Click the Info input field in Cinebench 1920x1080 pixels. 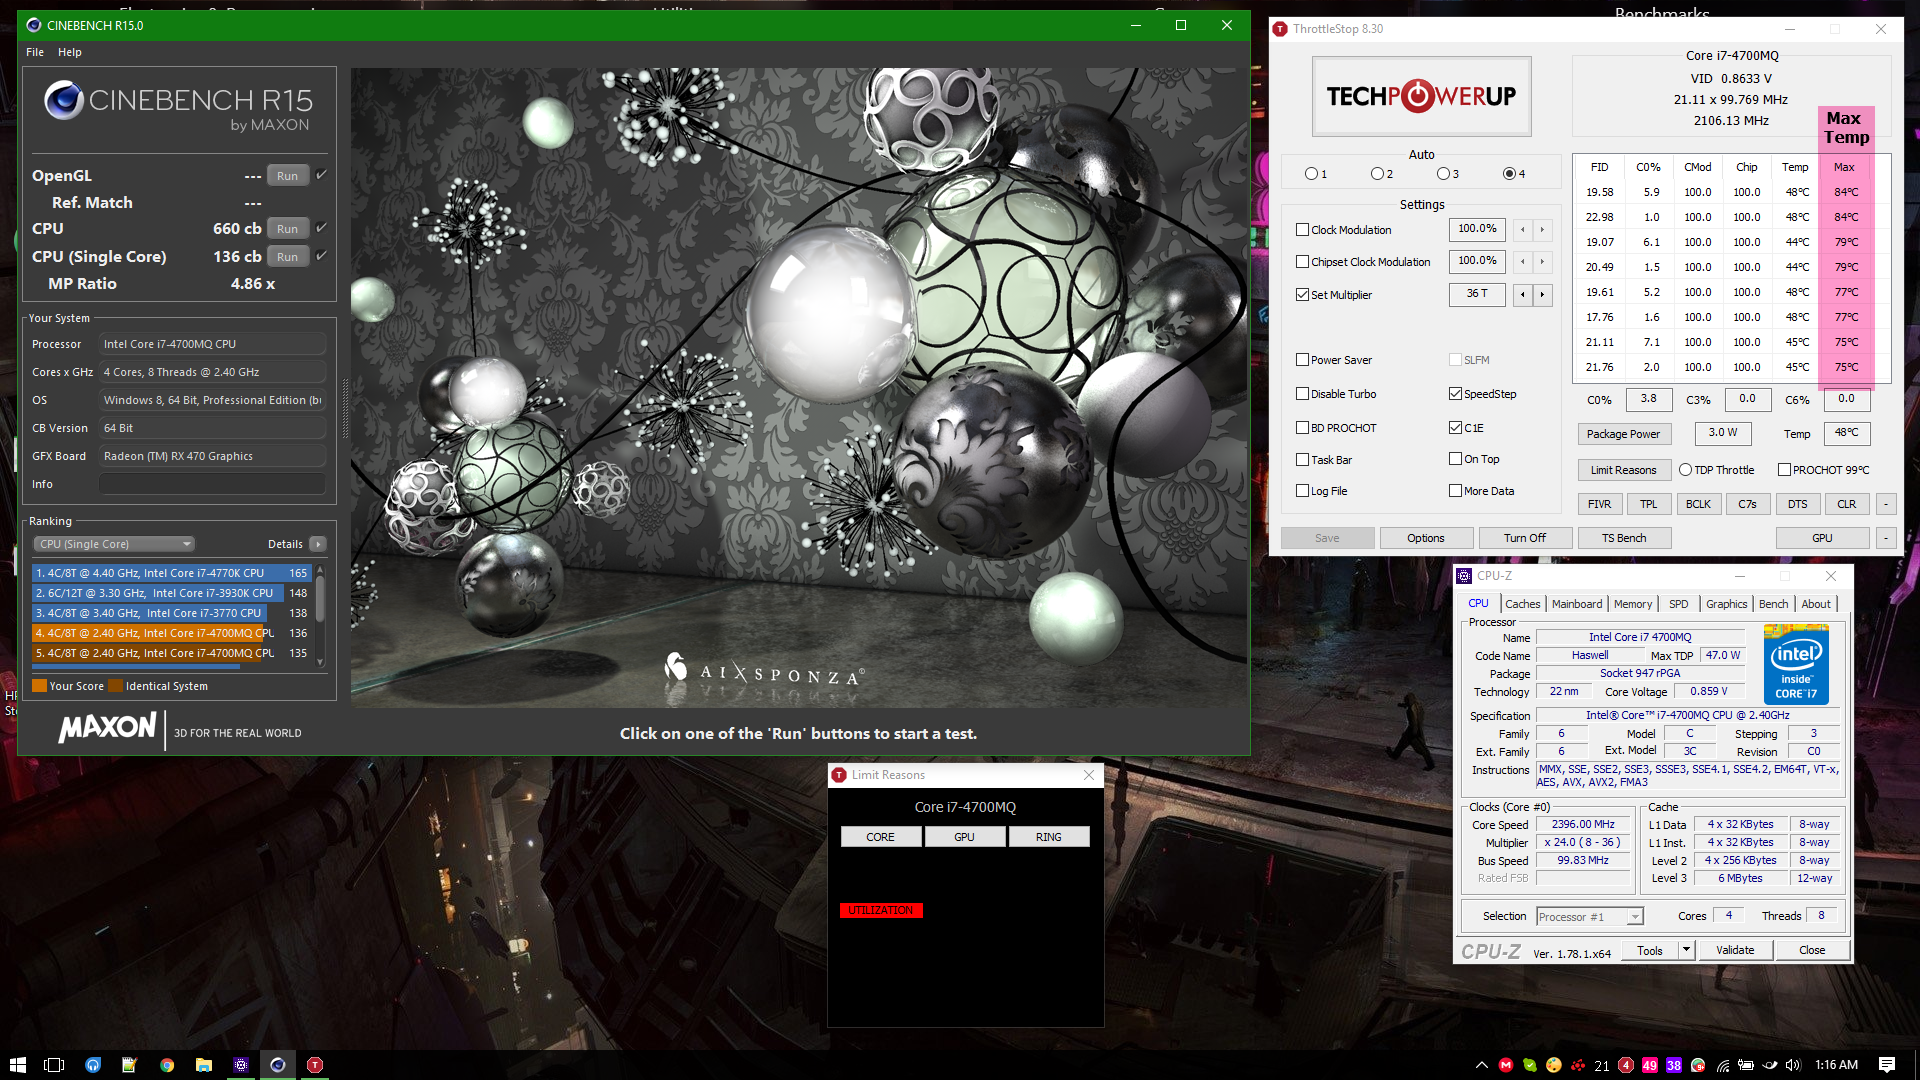(x=212, y=484)
